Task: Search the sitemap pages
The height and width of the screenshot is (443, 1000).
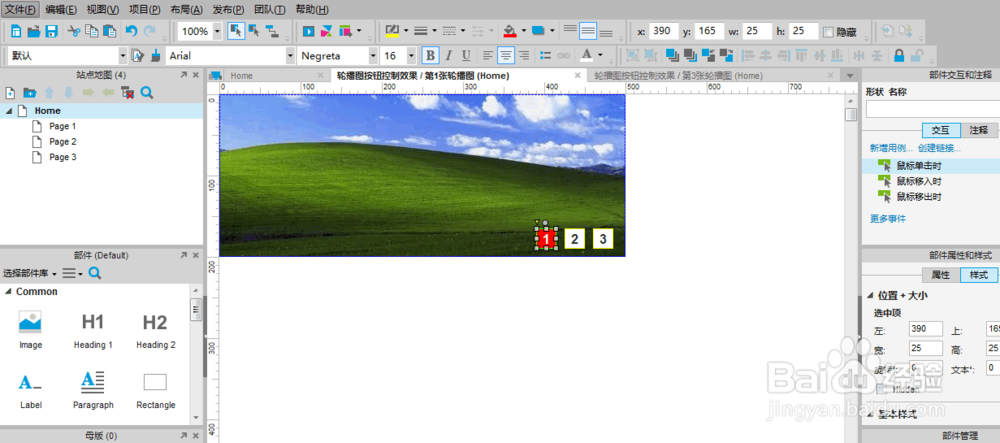Action: pos(147,93)
